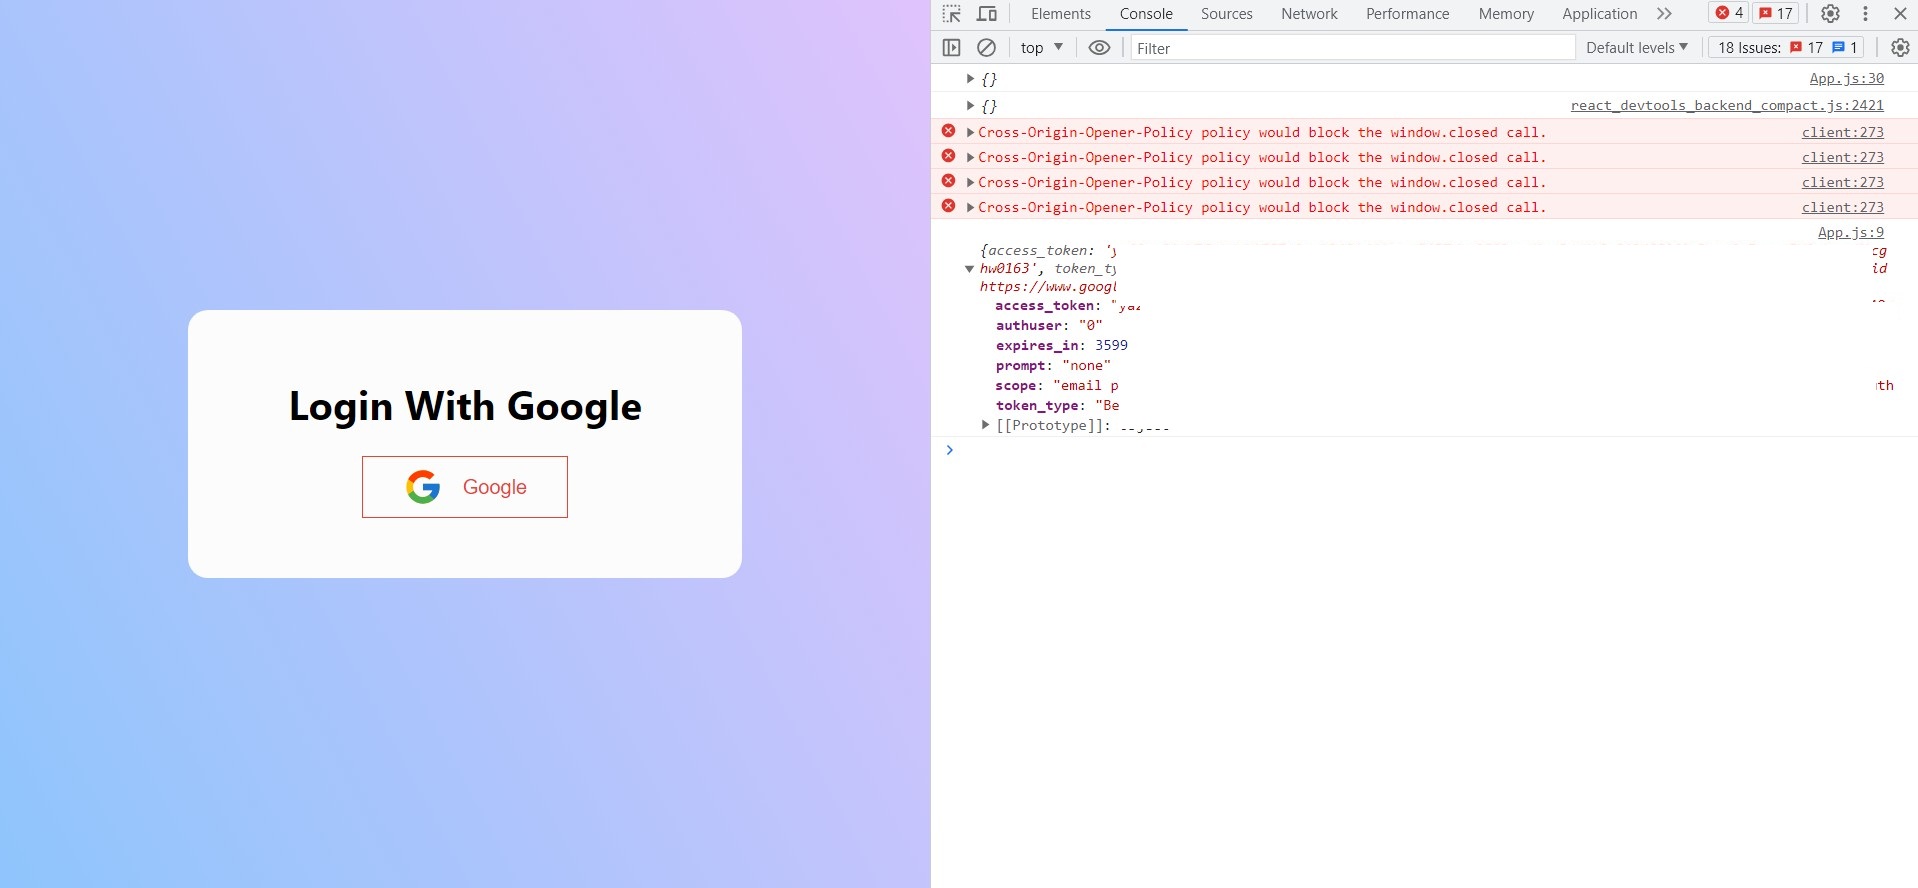This screenshot has height=888, width=1918.
Task: Open the Sources tab
Action: (1227, 14)
